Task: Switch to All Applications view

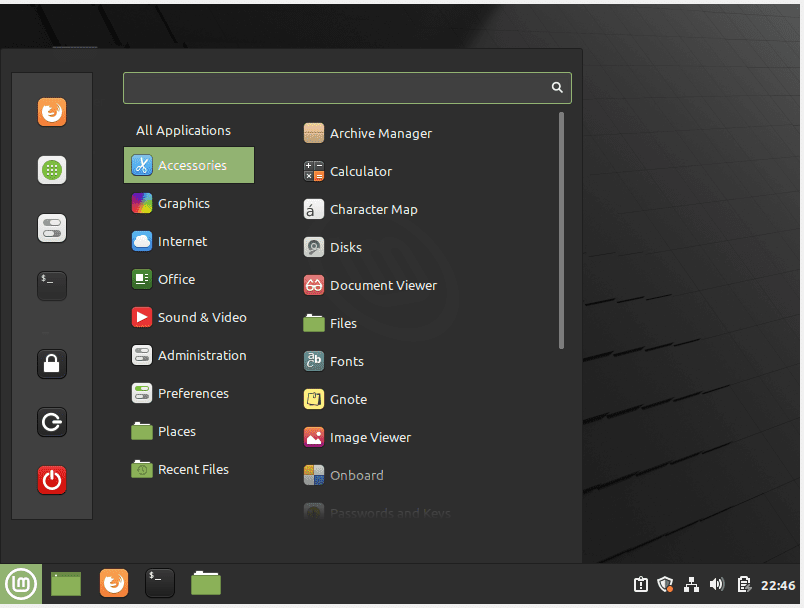Action: pos(183,130)
